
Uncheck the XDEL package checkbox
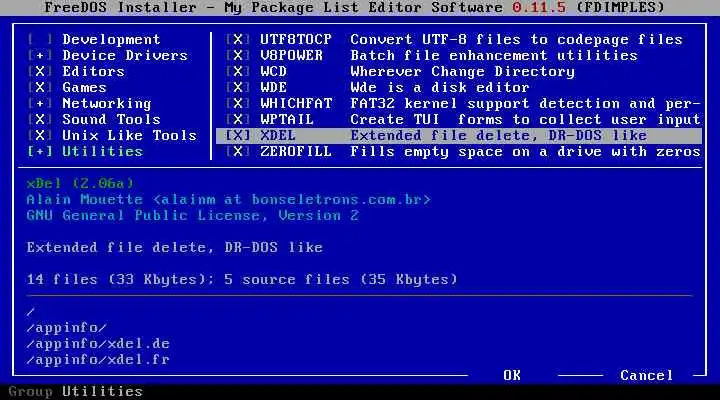tap(238, 136)
